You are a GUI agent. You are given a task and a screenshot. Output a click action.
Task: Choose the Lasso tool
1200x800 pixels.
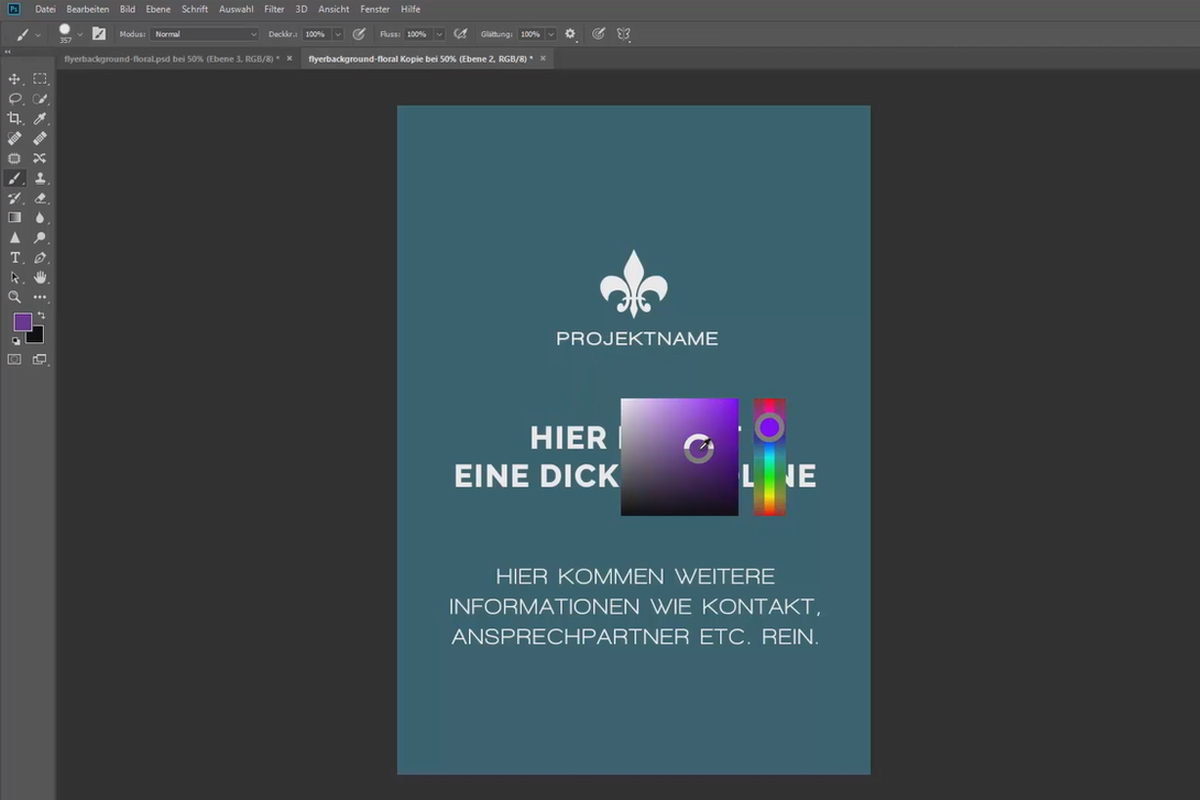(14, 99)
